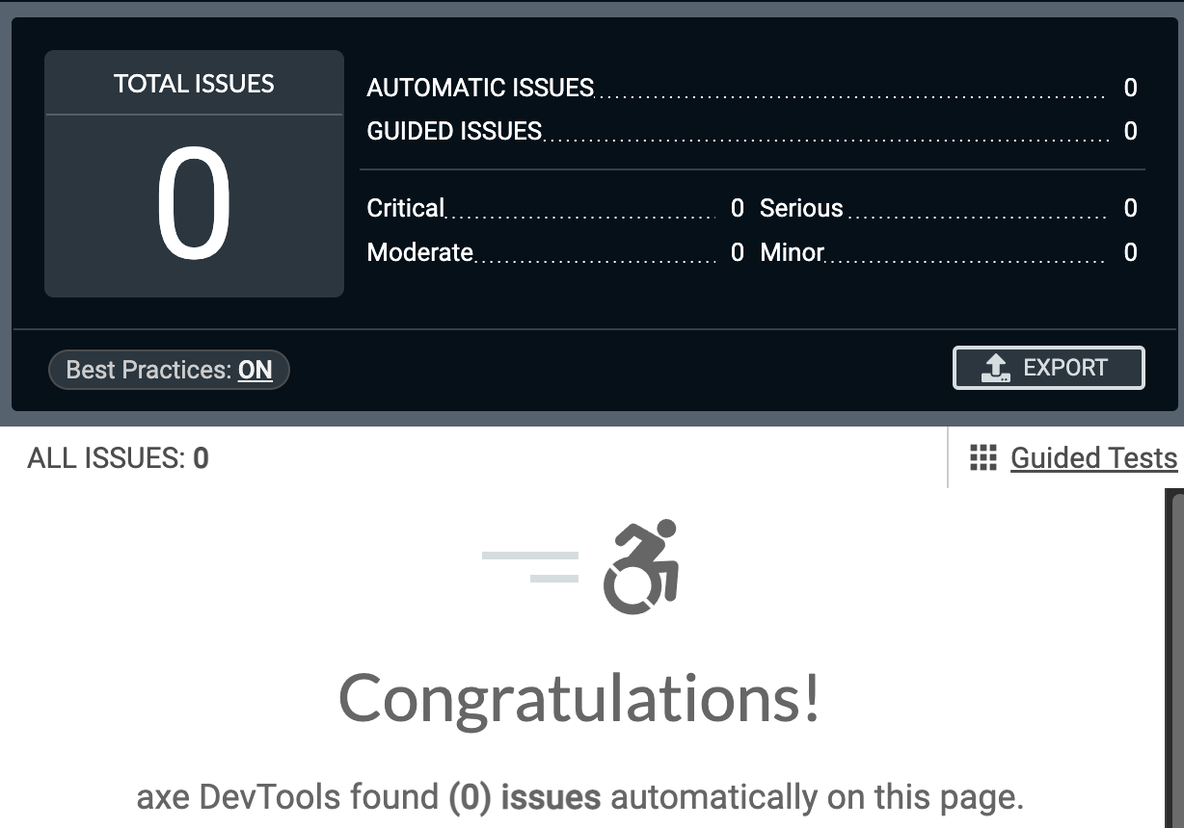Click the Export button
1184x828 pixels.
point(1048,367)
